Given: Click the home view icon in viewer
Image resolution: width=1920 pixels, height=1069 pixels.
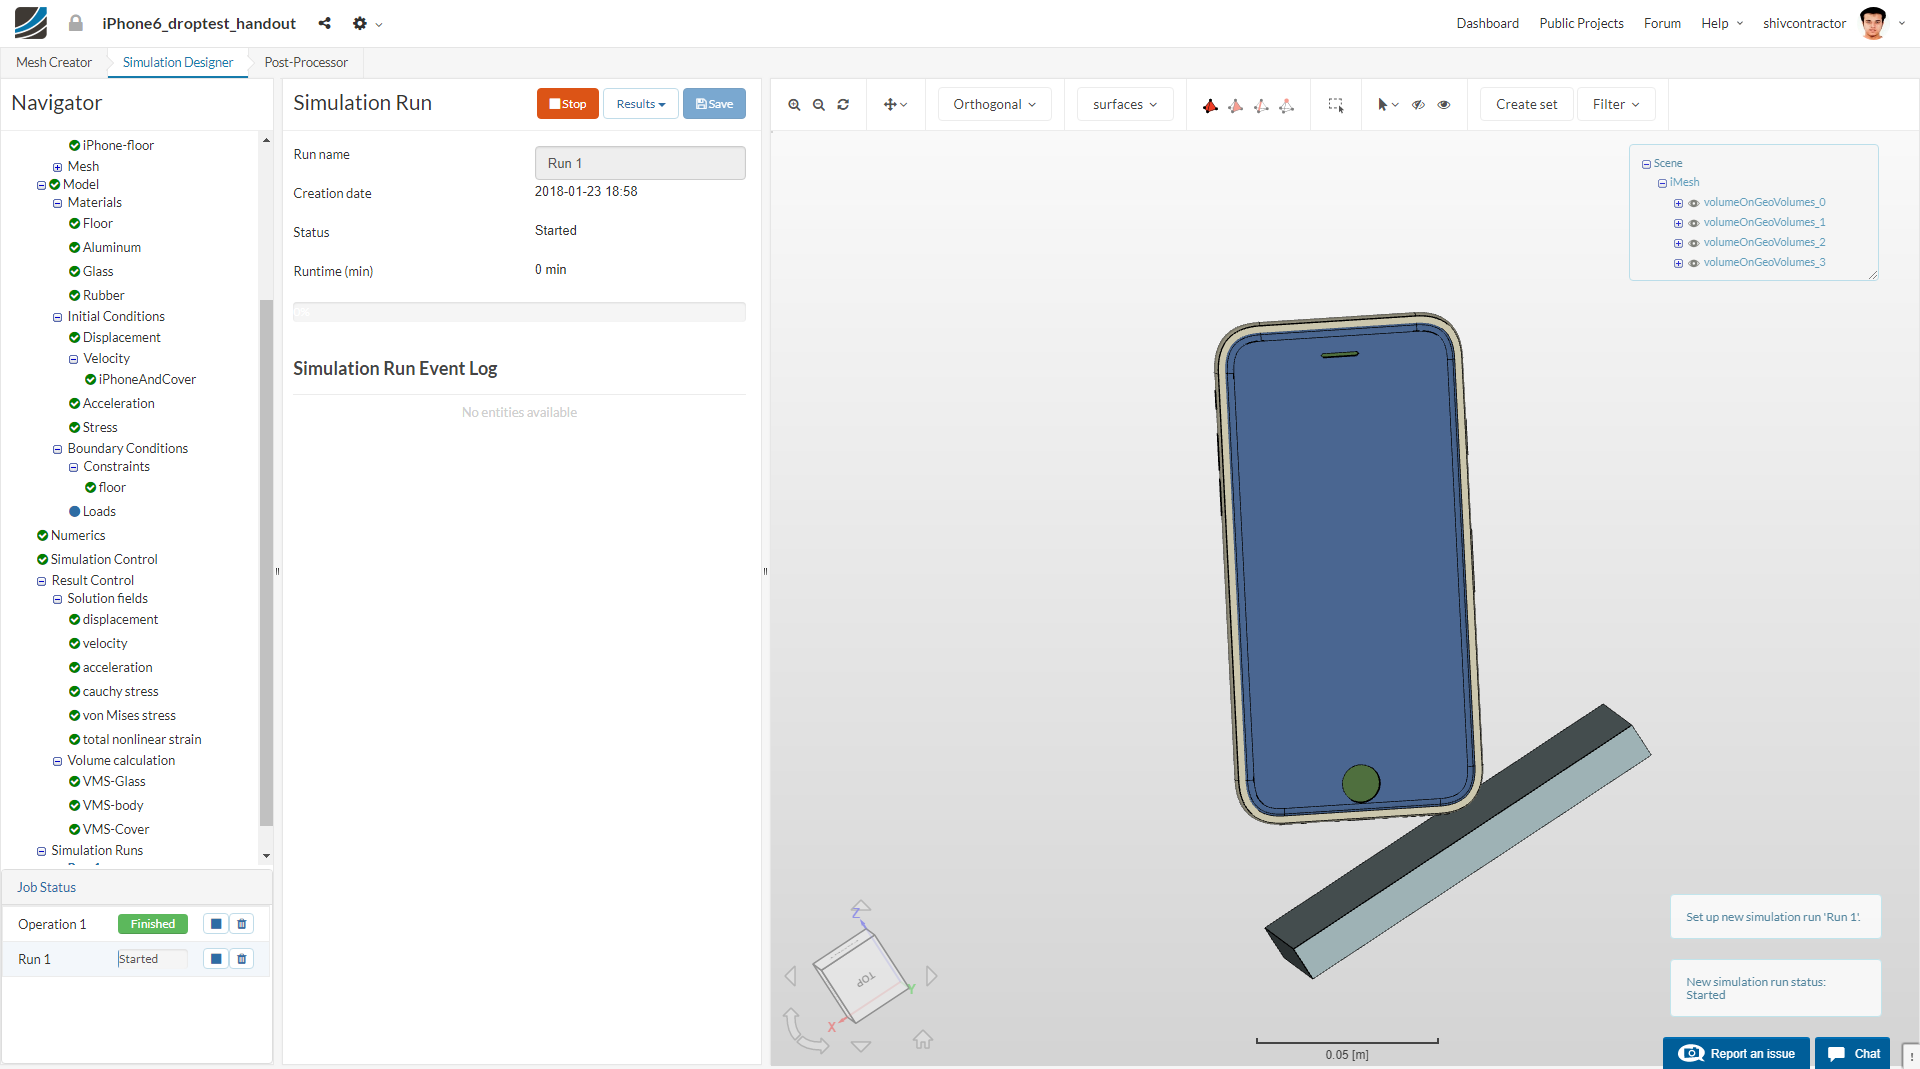Looking at the screenshot, I should click(923, 1040).
